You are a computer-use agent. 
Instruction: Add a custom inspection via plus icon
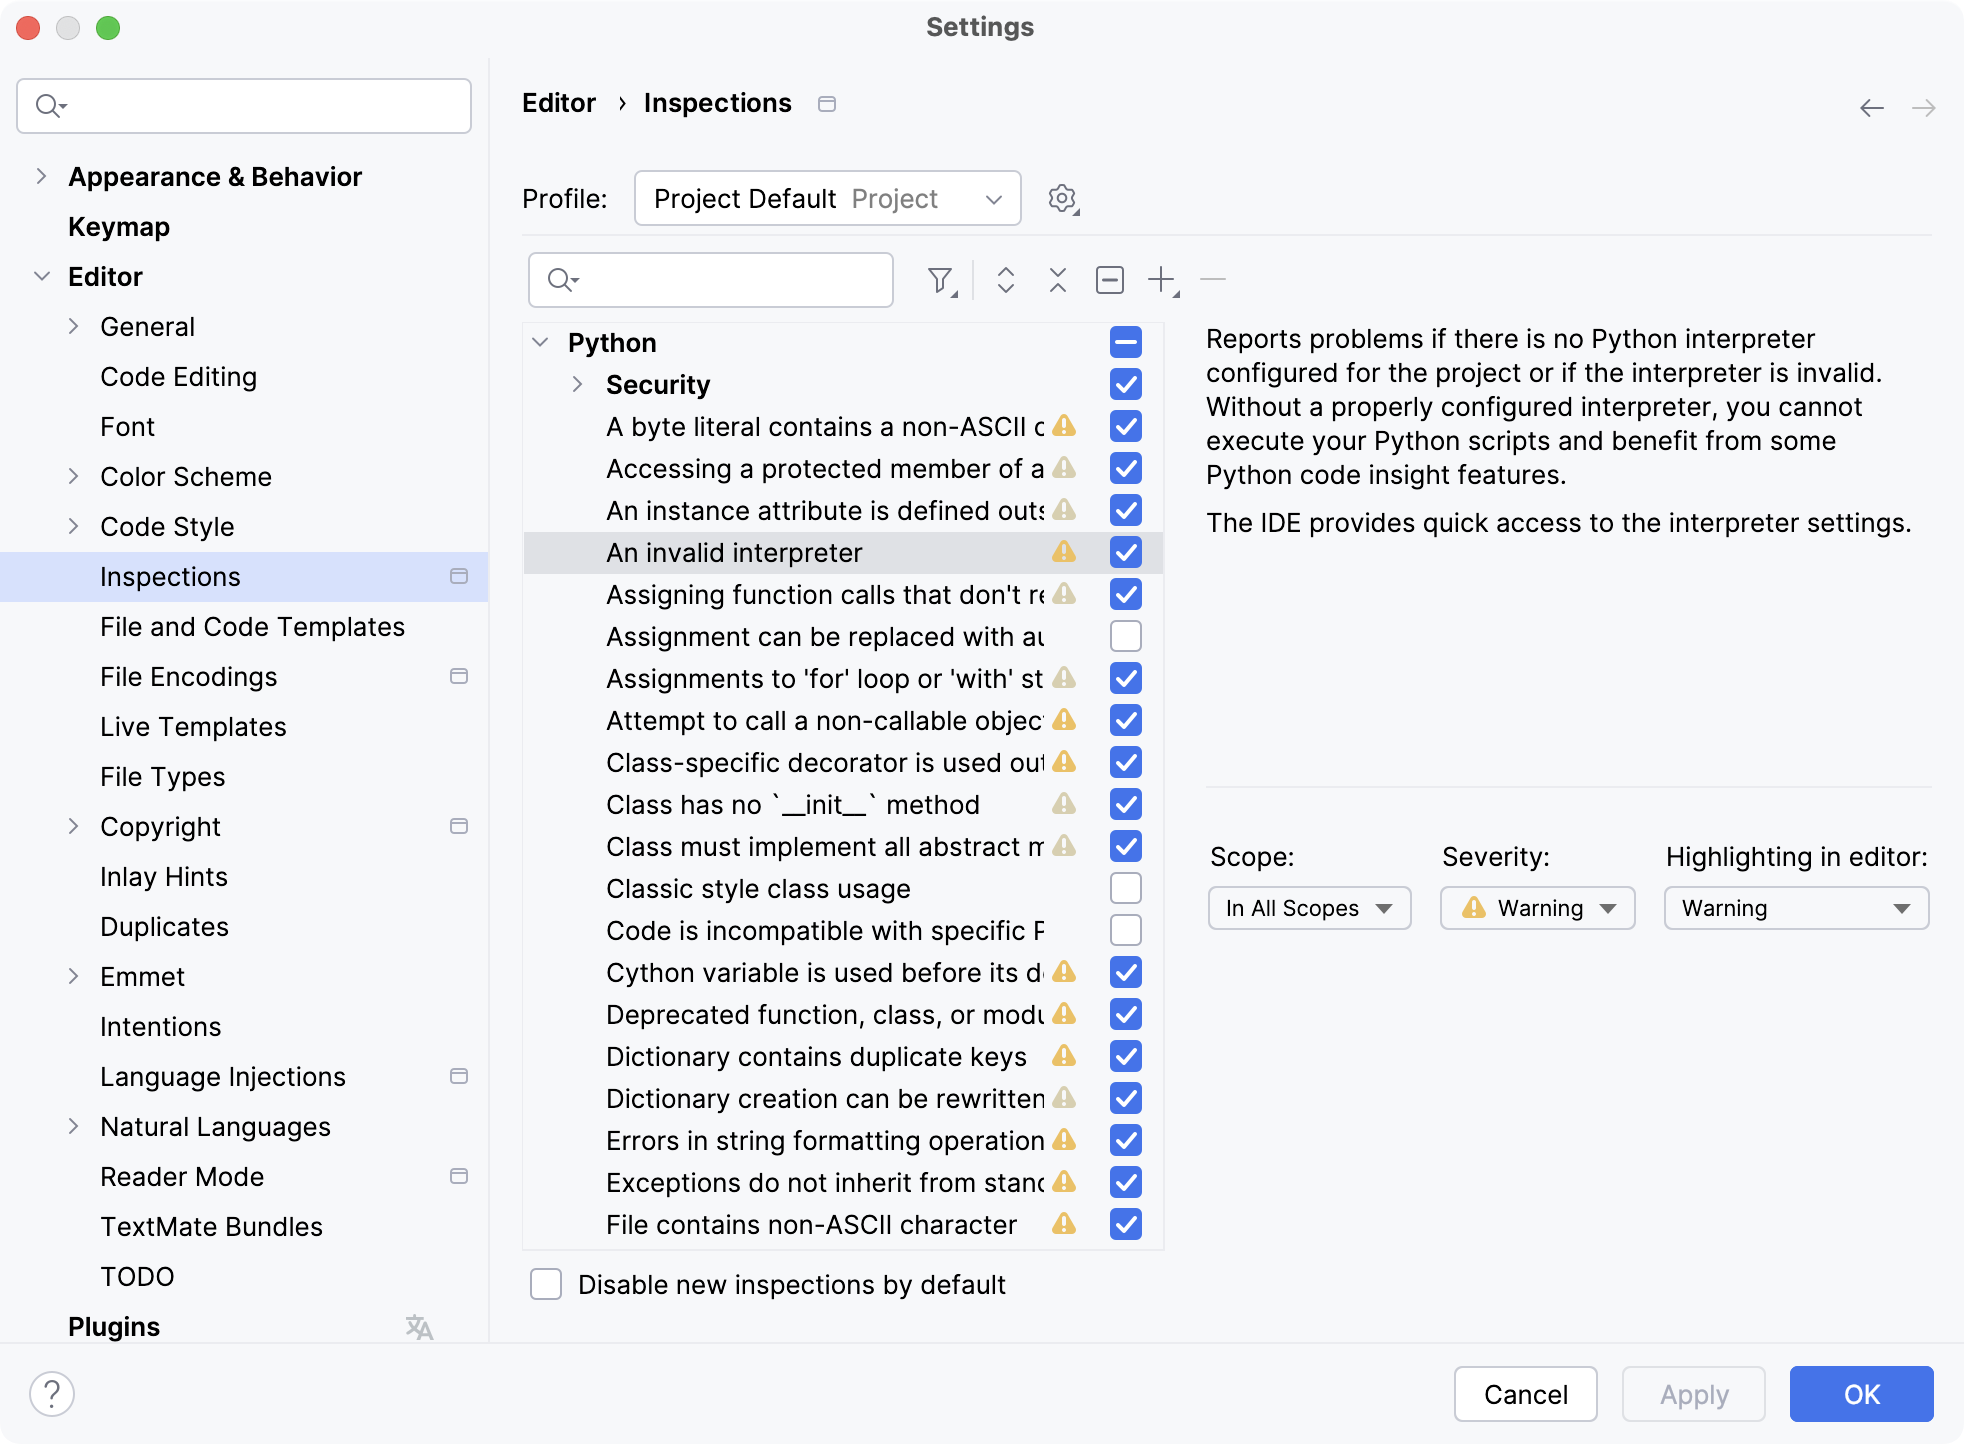1160,280
